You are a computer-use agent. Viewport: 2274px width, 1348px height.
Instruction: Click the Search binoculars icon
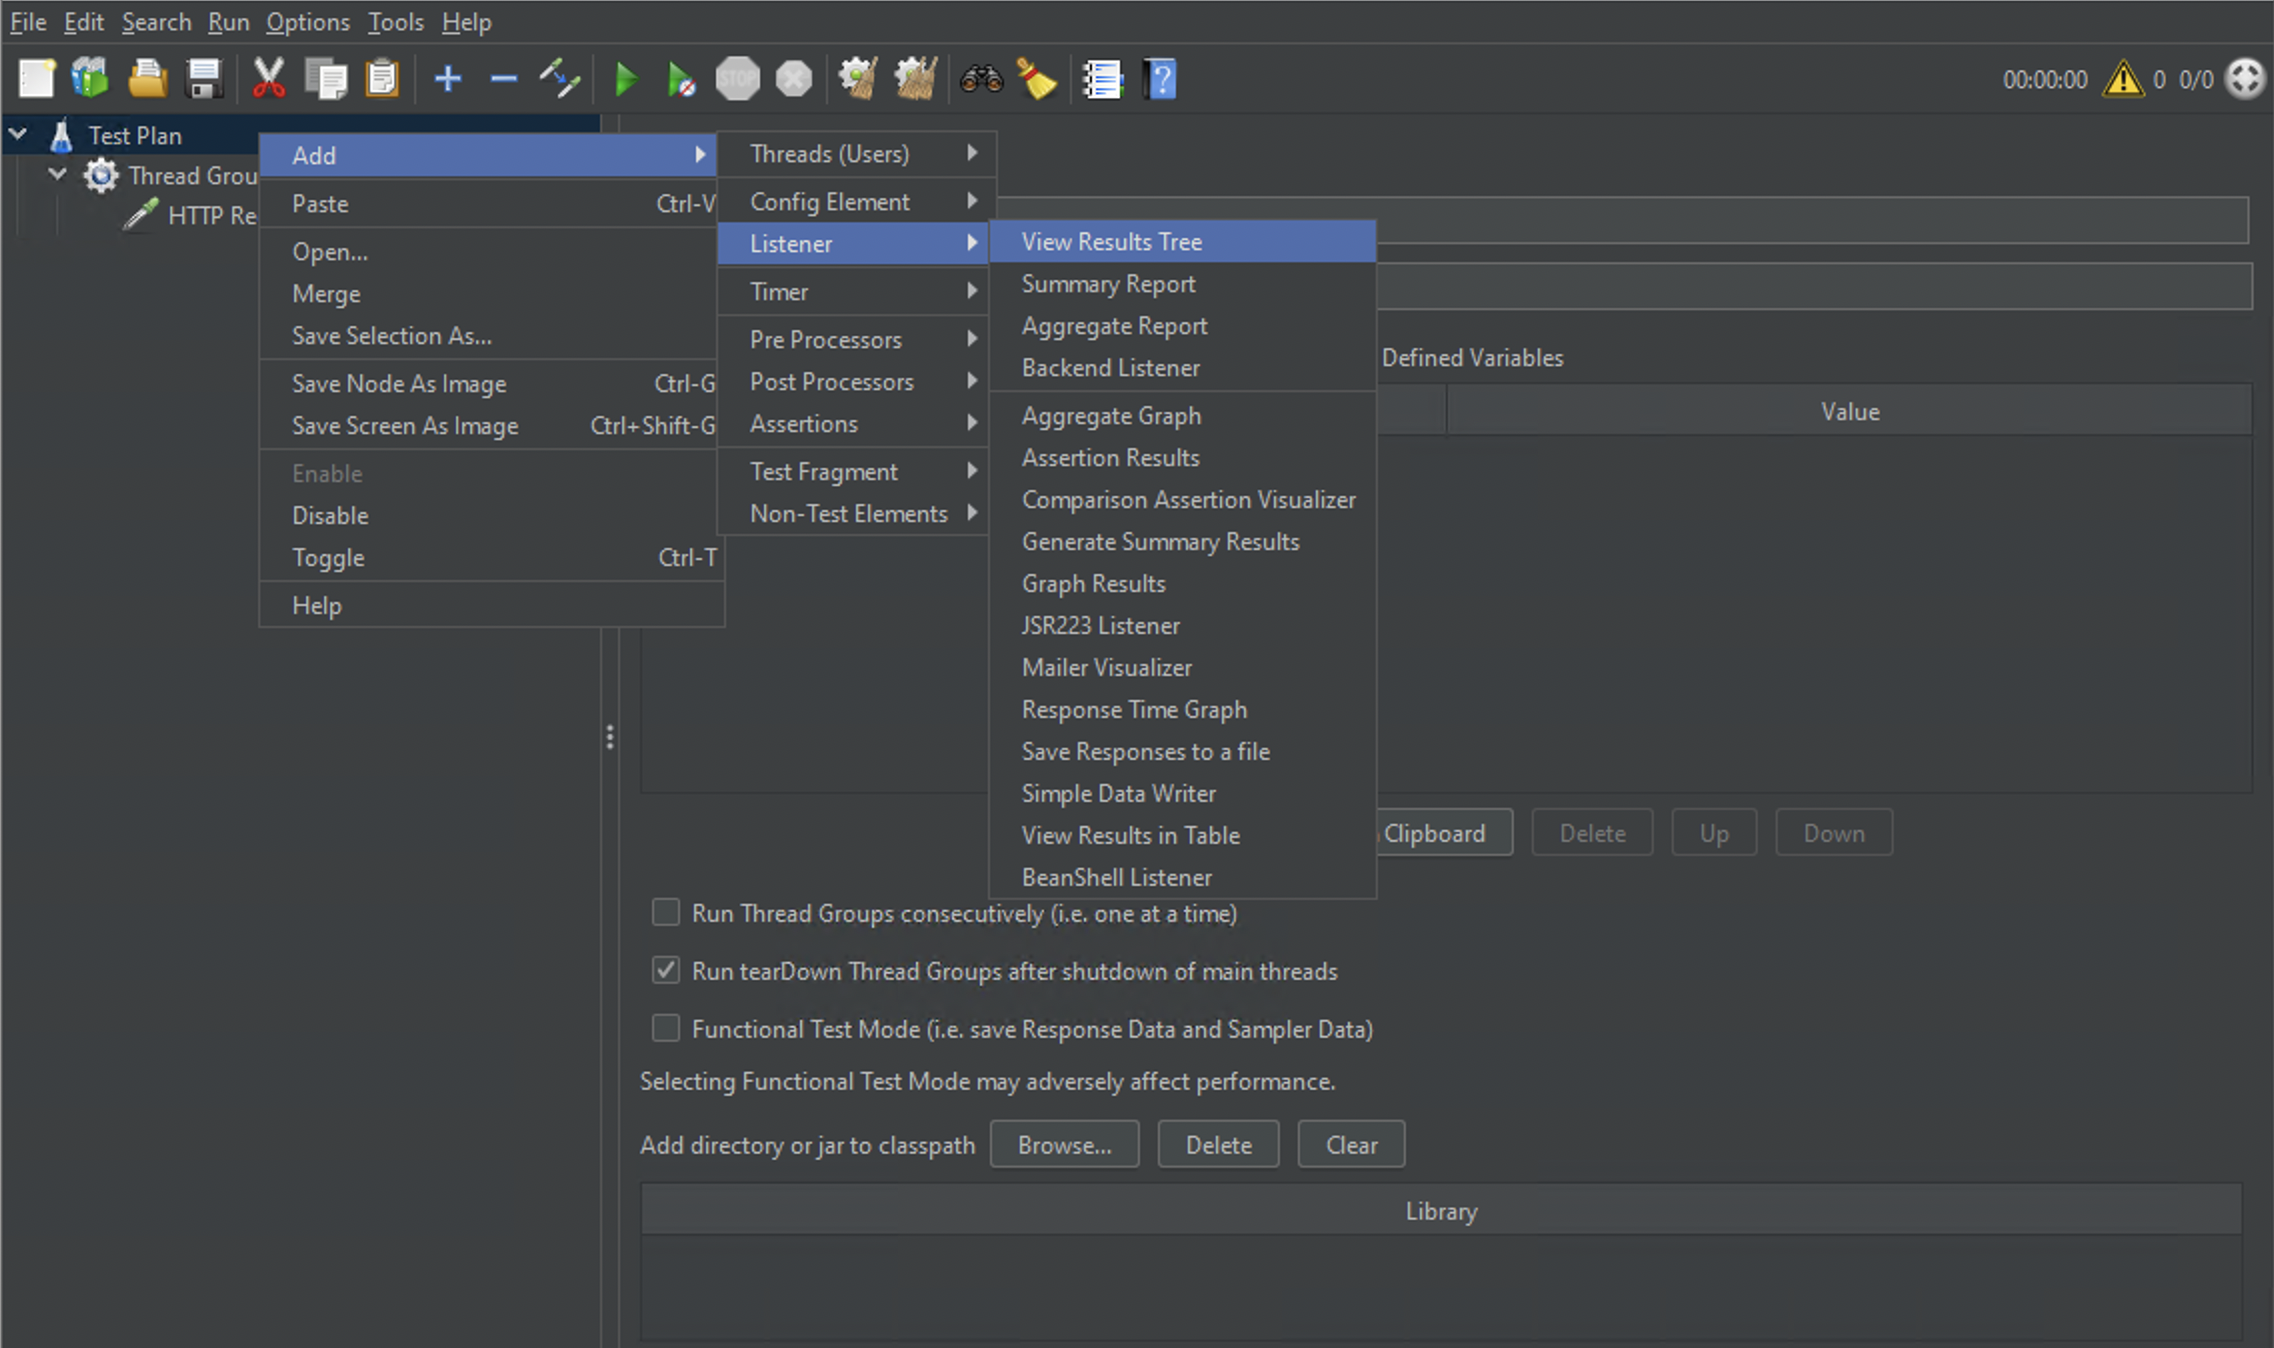(981, 79)
